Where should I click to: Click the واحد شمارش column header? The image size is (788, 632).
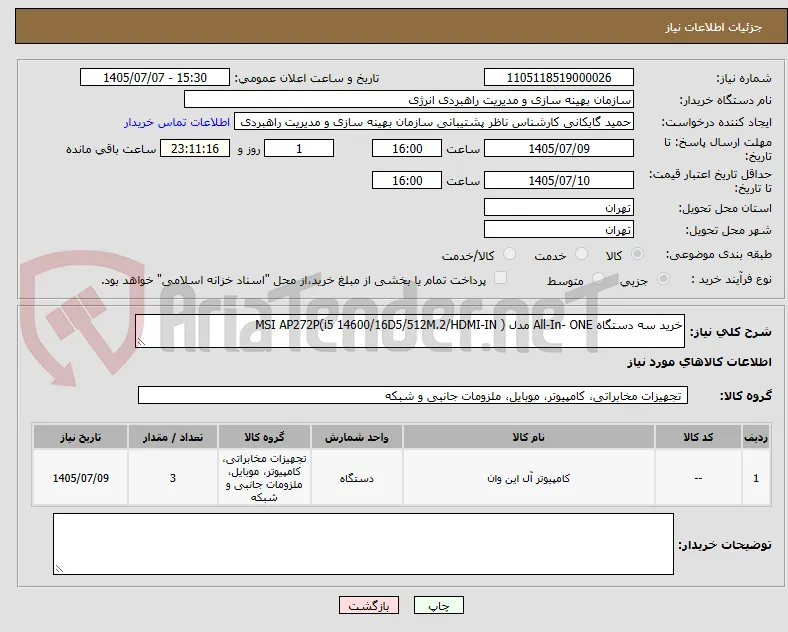coord(356,437)
